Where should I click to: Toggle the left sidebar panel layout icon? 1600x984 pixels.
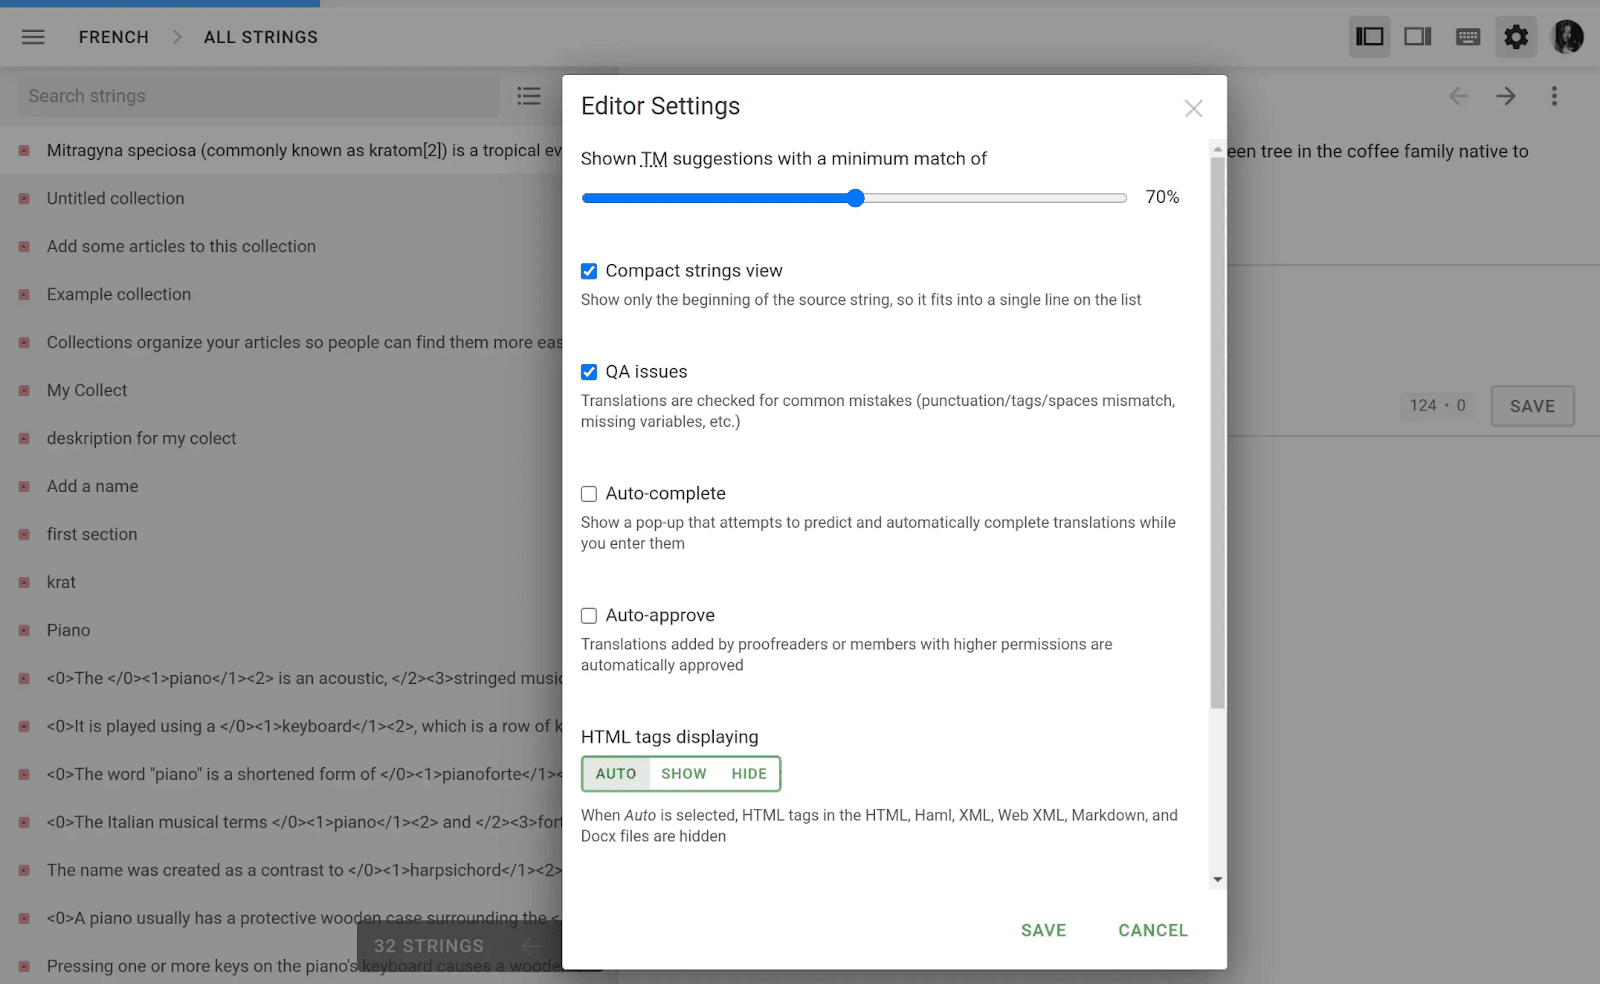(1369, 37)
